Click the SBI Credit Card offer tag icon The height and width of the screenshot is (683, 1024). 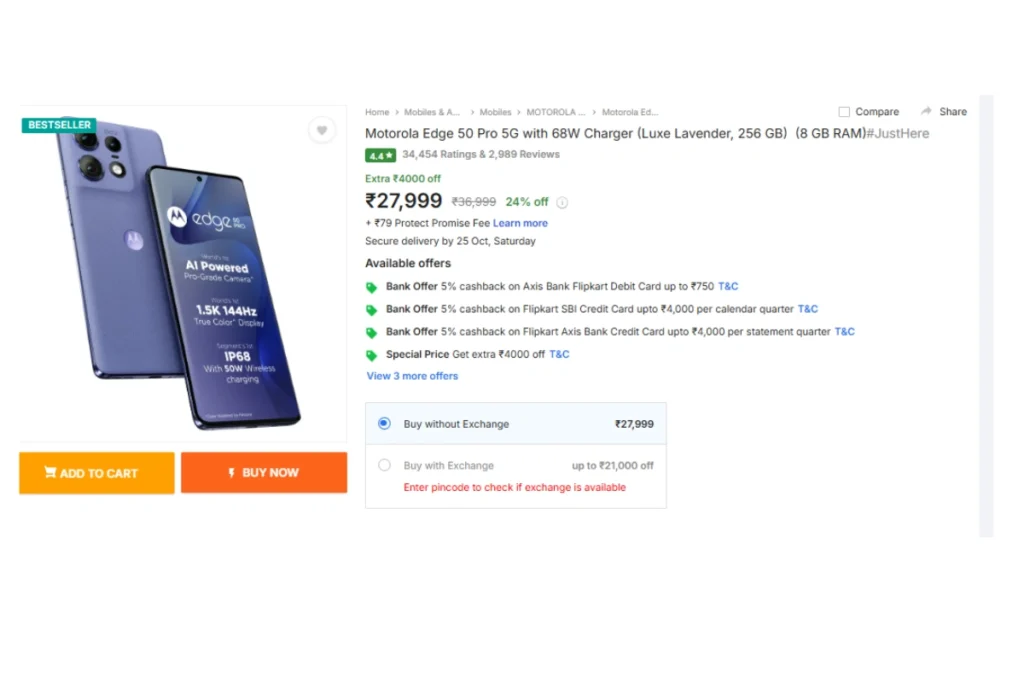pyautogui.click(x=372, y=310)
